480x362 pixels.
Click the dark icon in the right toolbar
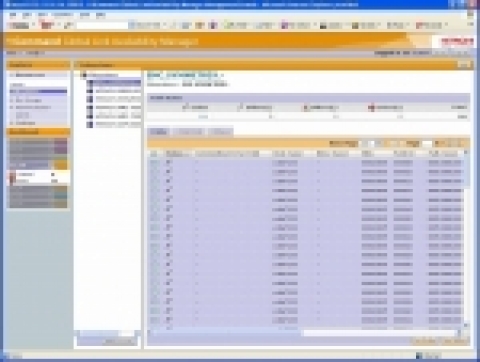pos(323,25)
